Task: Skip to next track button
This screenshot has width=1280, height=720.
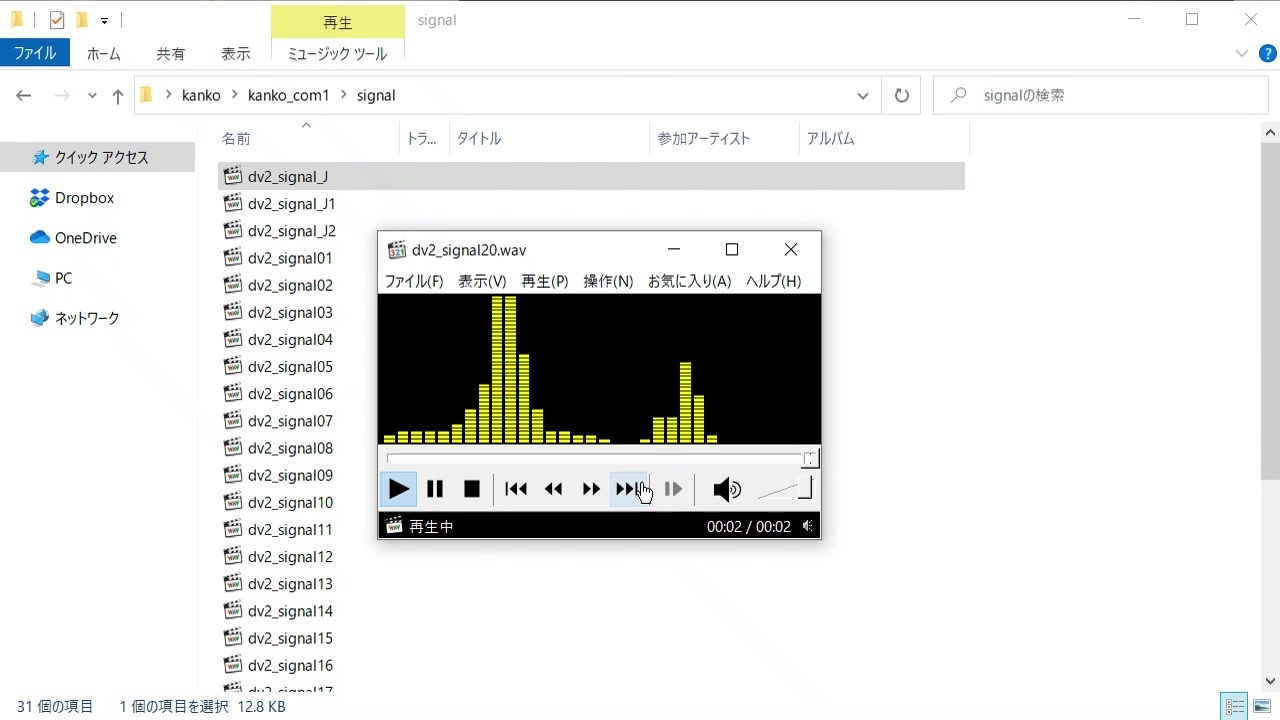Action: 629,489
